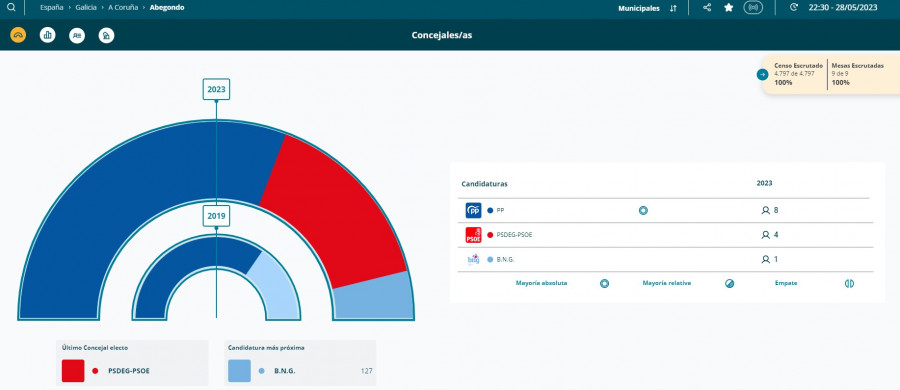The height and width of the screenshot is (390, 900).
Task: Open the search magnifier icon
Action: point(11,7)
